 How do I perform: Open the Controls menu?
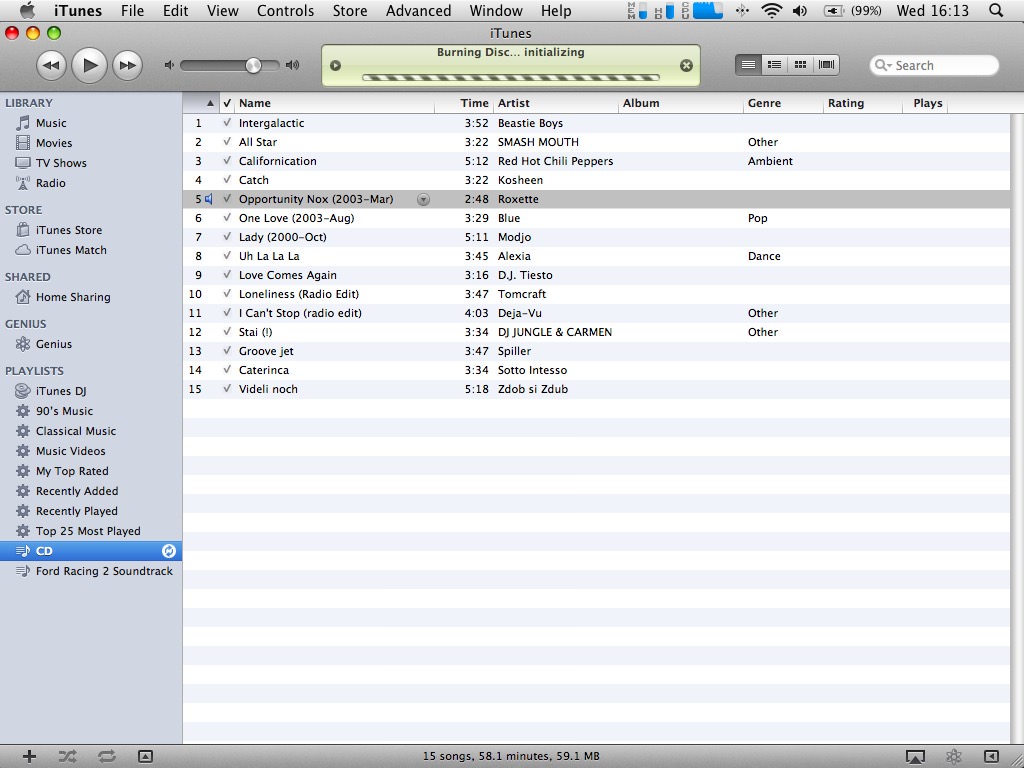(x=285, y=10)
